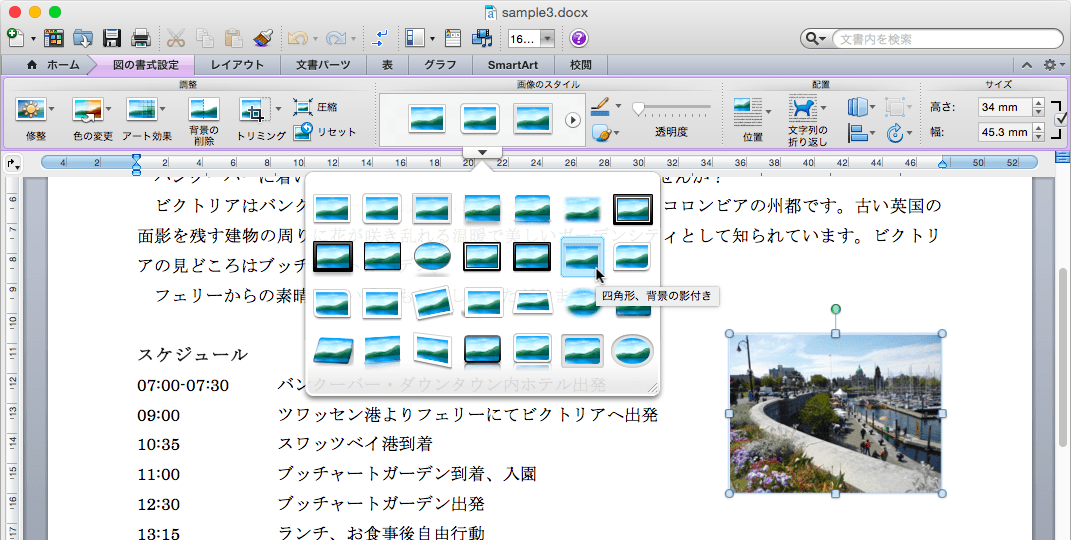Viewport: 1071px width, 540px height.
Task: Toggle the lock aspect ratio checkbox
Action: tap(1060, 120)
